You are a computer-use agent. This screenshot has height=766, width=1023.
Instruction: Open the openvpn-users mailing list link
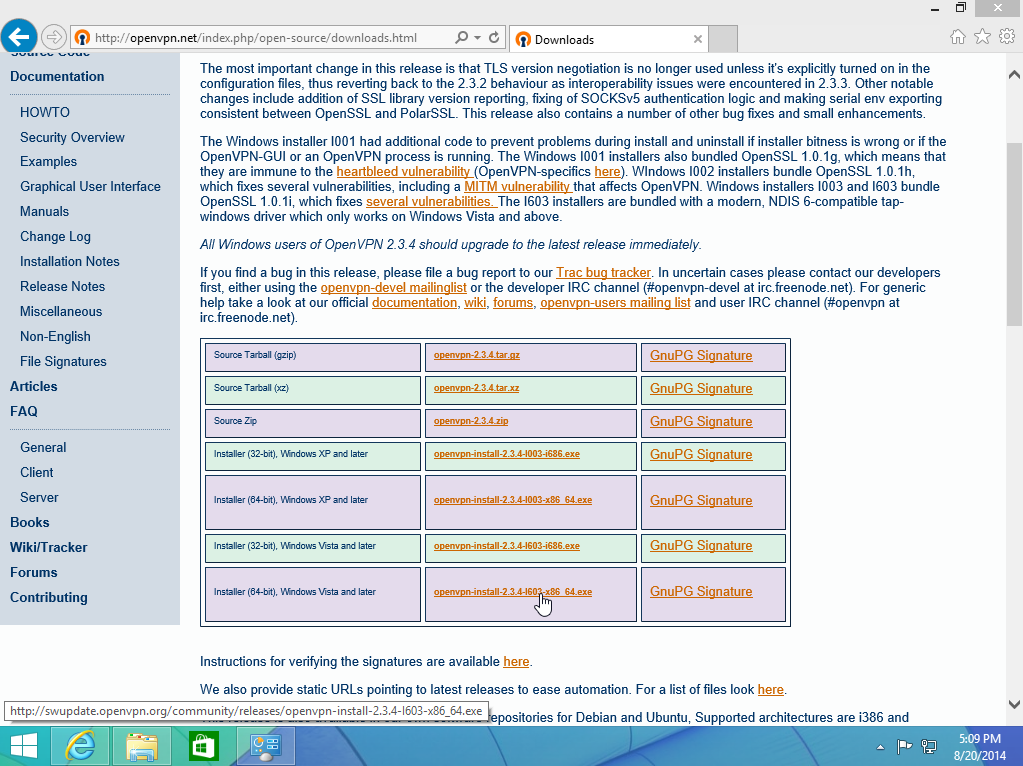(x=615, y=303)
